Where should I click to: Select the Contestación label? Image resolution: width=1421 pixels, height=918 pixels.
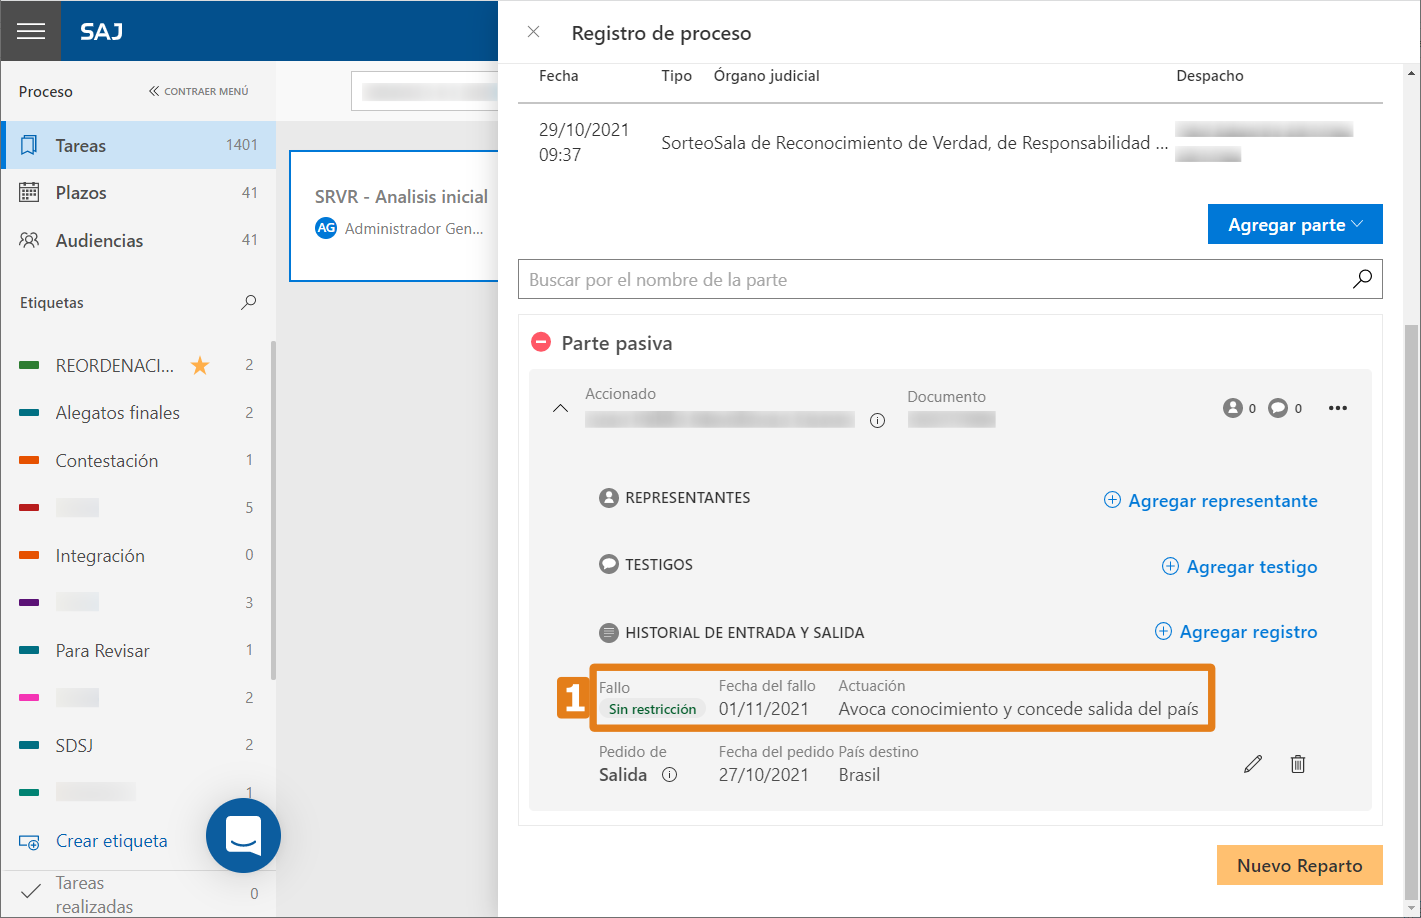107,461
